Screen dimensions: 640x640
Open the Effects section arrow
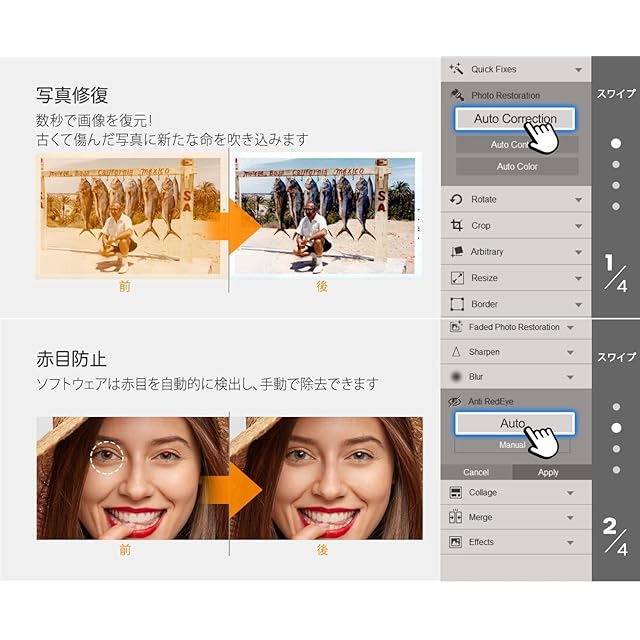[570, 542]
